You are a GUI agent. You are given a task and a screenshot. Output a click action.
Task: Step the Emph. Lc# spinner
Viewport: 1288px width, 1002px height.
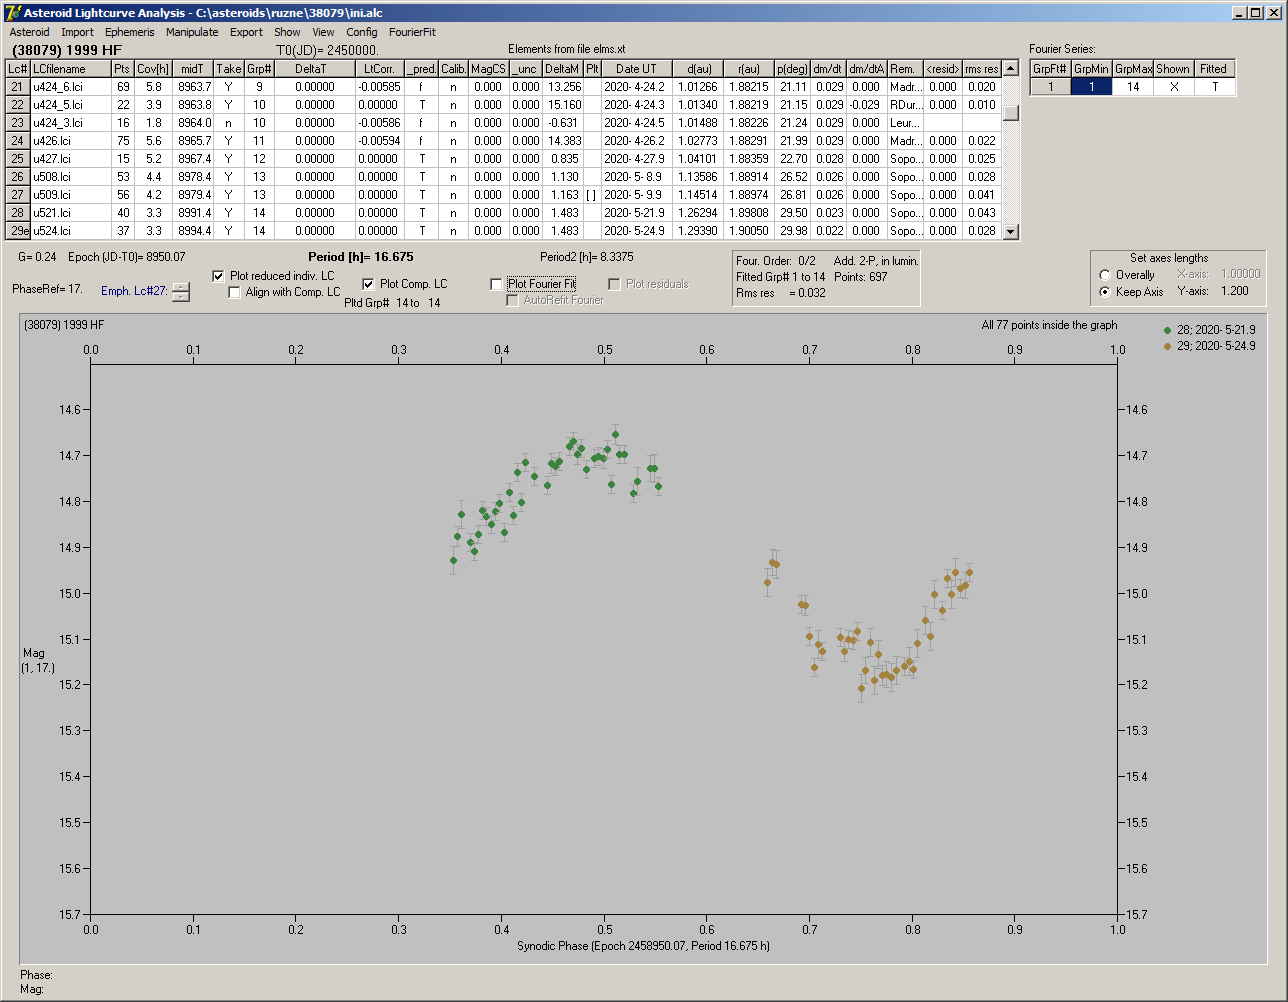(180, 291)
